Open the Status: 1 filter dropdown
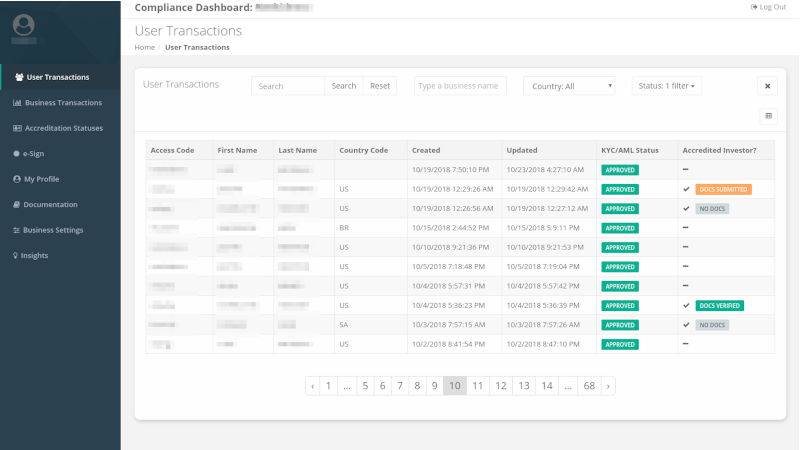800x450 pixels. (x=666, y=86)
